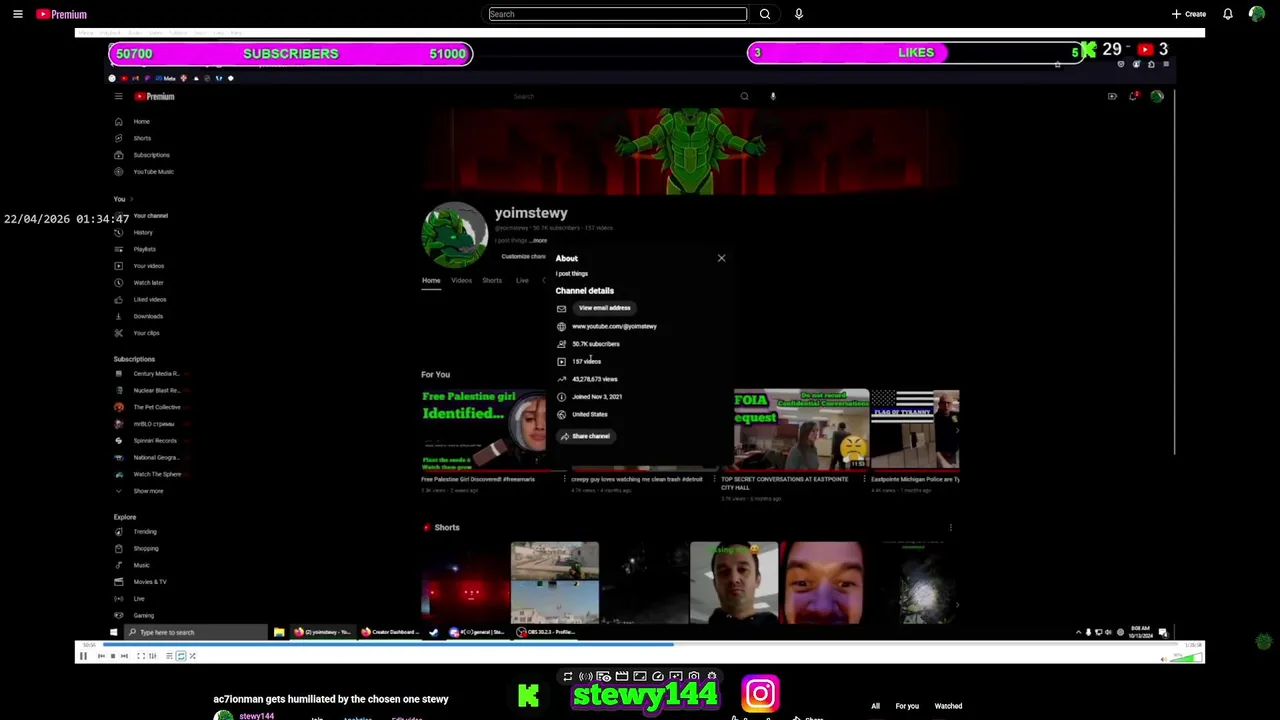Image resolution: width=1280 pixels, height=720 pixels.
Task: Open the outer notifications bell
Action: pyautogui.click(x=1228, y=14)
